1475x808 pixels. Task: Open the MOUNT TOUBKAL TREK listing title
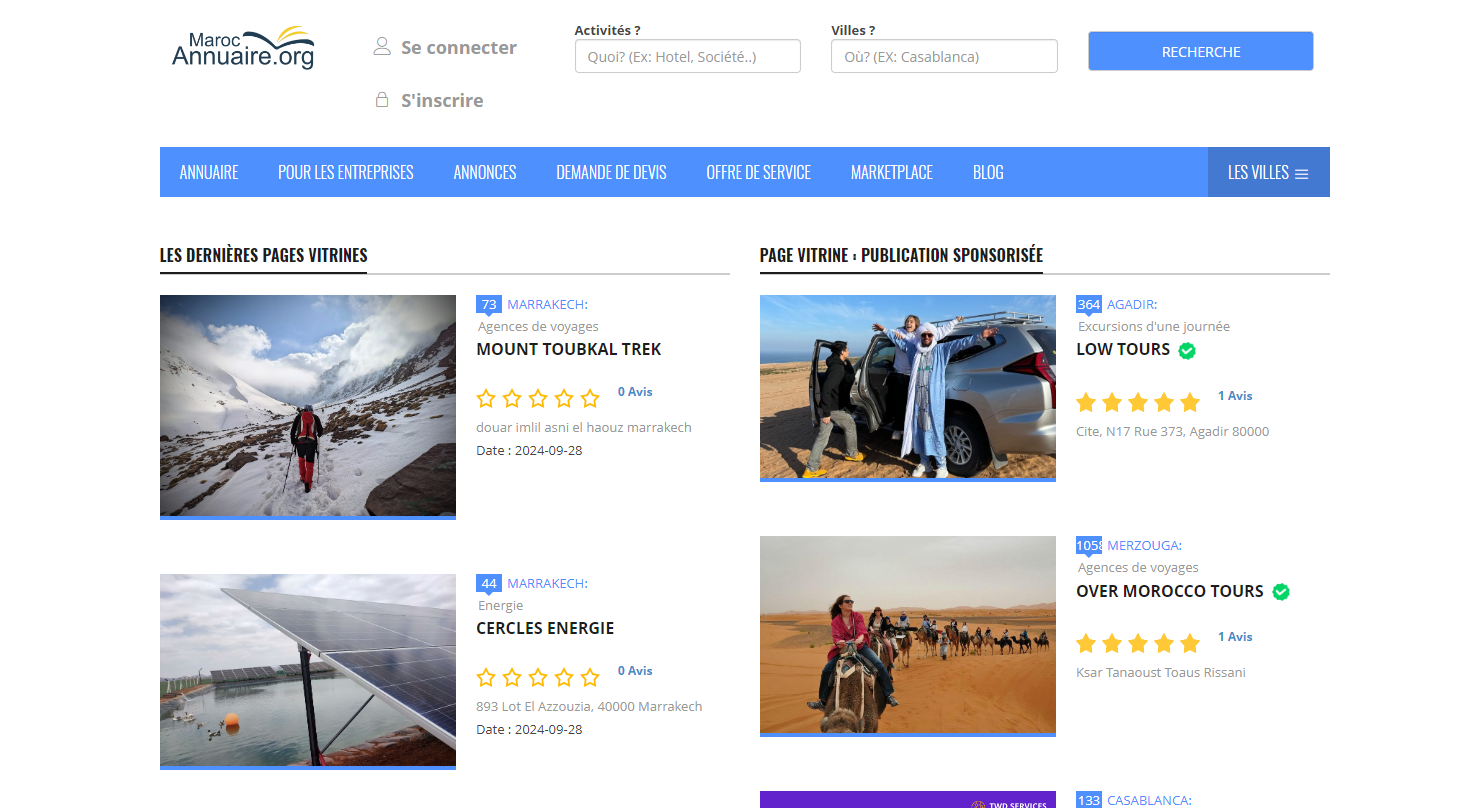click(x=569, y=349)
